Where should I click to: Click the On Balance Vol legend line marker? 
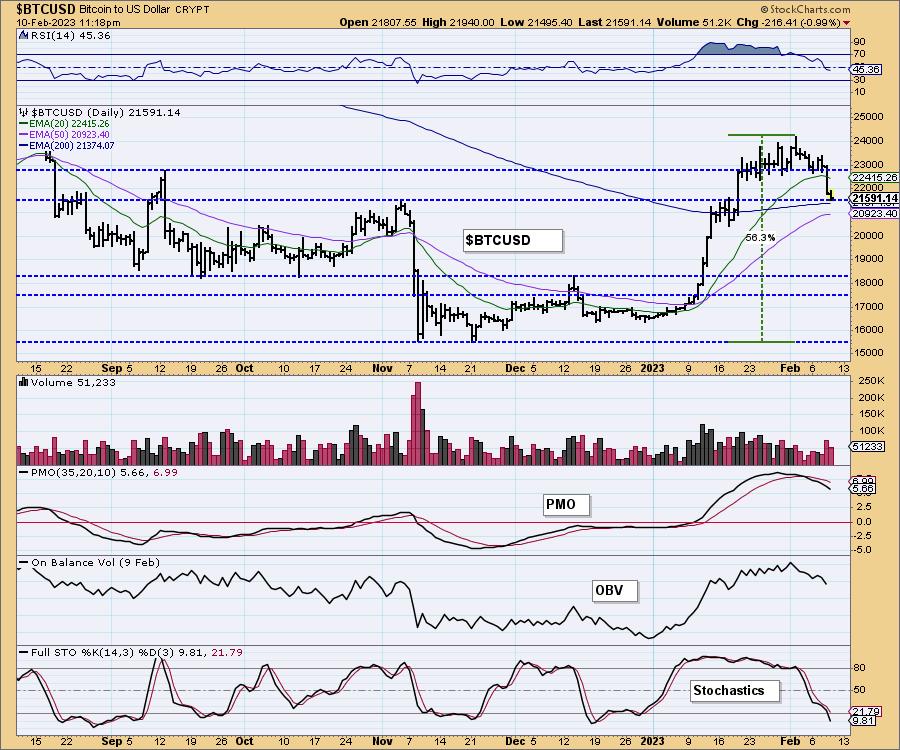coord(24,562)
